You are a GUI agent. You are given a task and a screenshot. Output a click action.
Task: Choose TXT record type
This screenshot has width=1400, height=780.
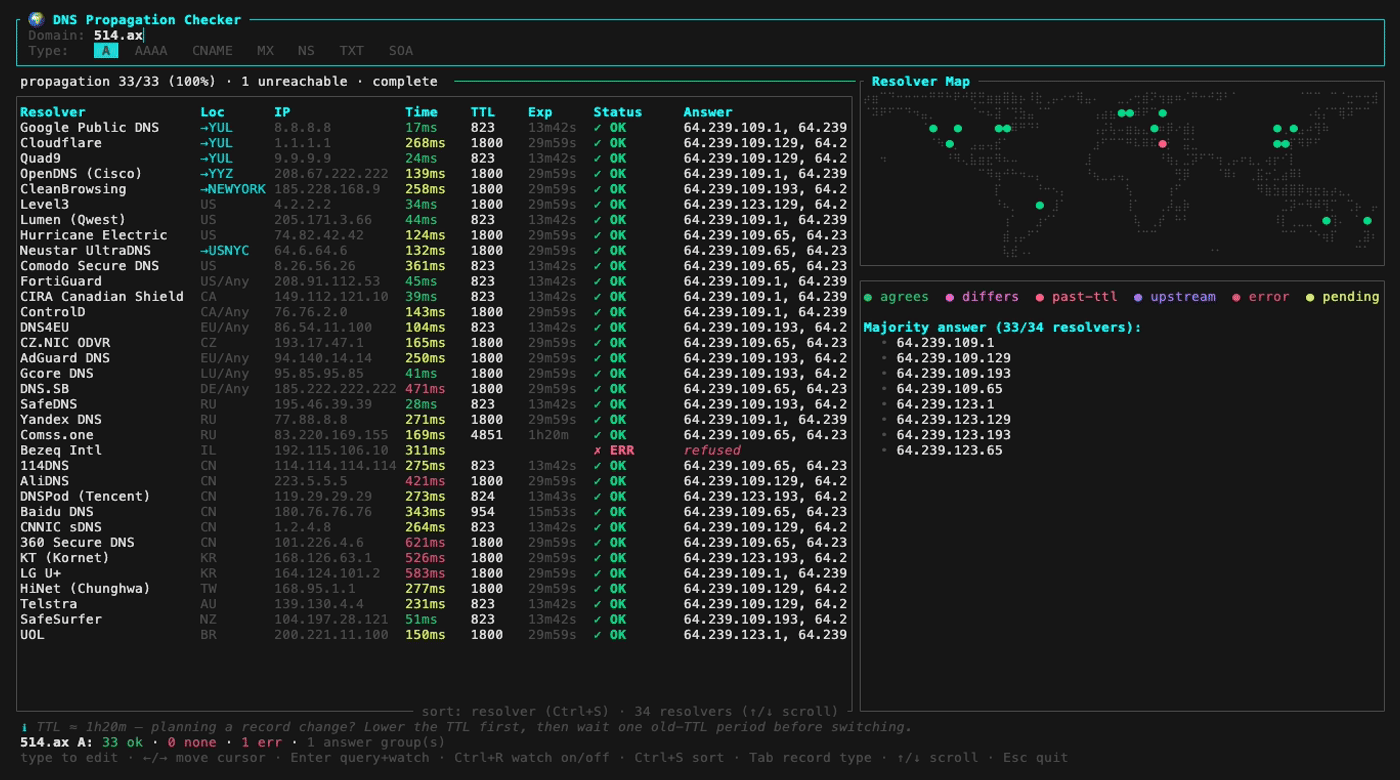(351, 51)
